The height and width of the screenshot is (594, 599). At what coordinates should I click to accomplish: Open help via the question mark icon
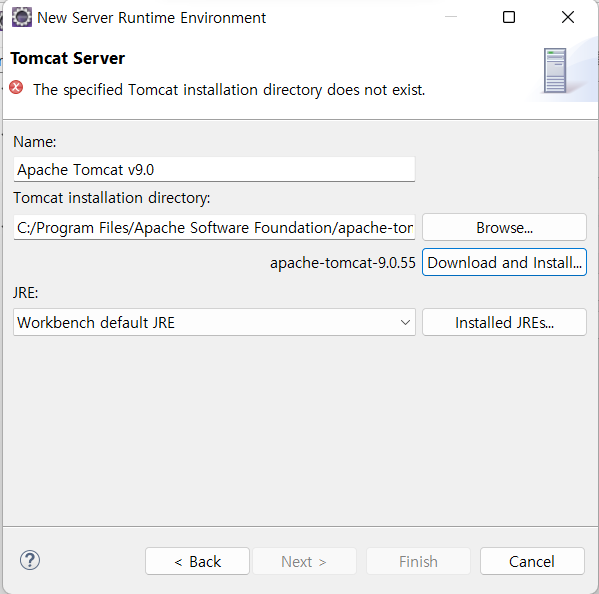[x=30, y=560]
